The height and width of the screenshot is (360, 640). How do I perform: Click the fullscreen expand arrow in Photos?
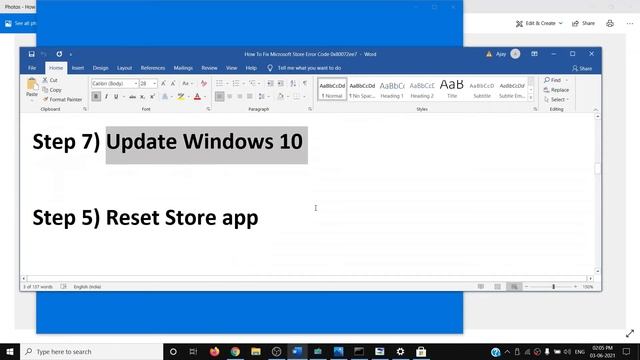[x=630, y=333]
